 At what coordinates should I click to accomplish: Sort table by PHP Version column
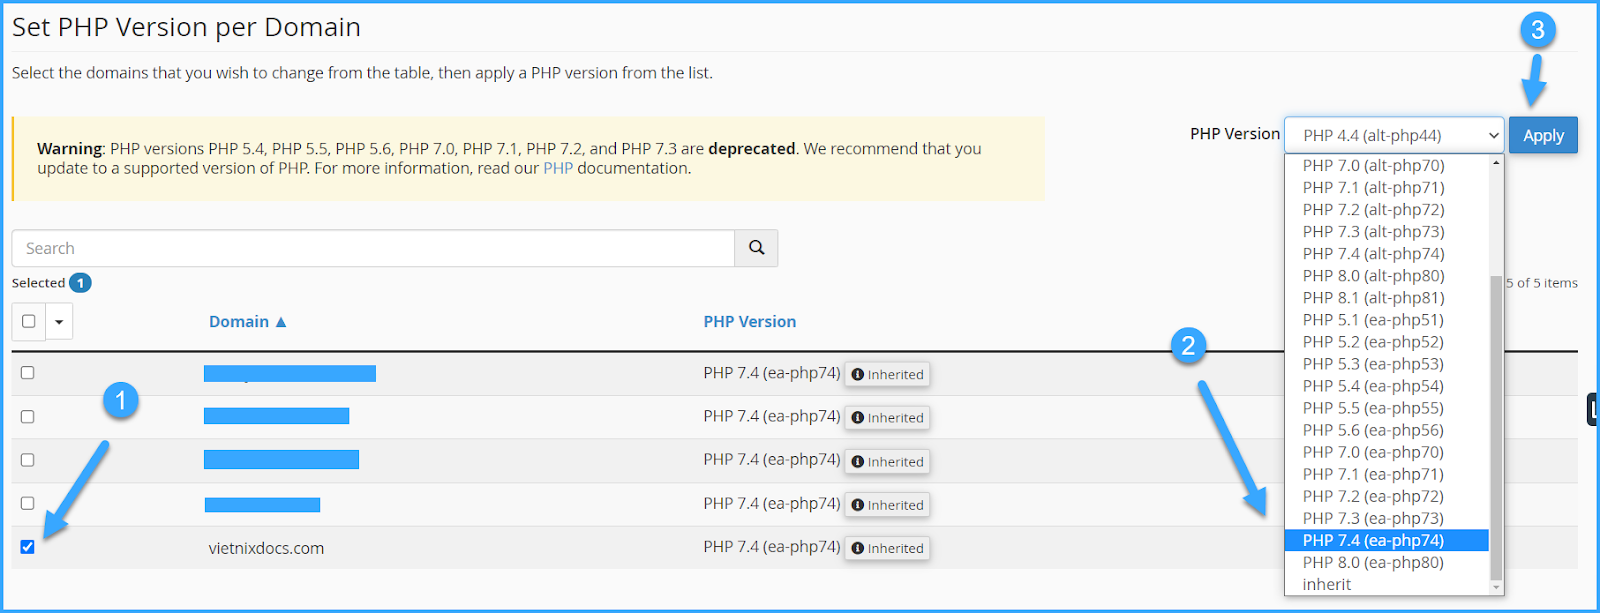(749, 322)
